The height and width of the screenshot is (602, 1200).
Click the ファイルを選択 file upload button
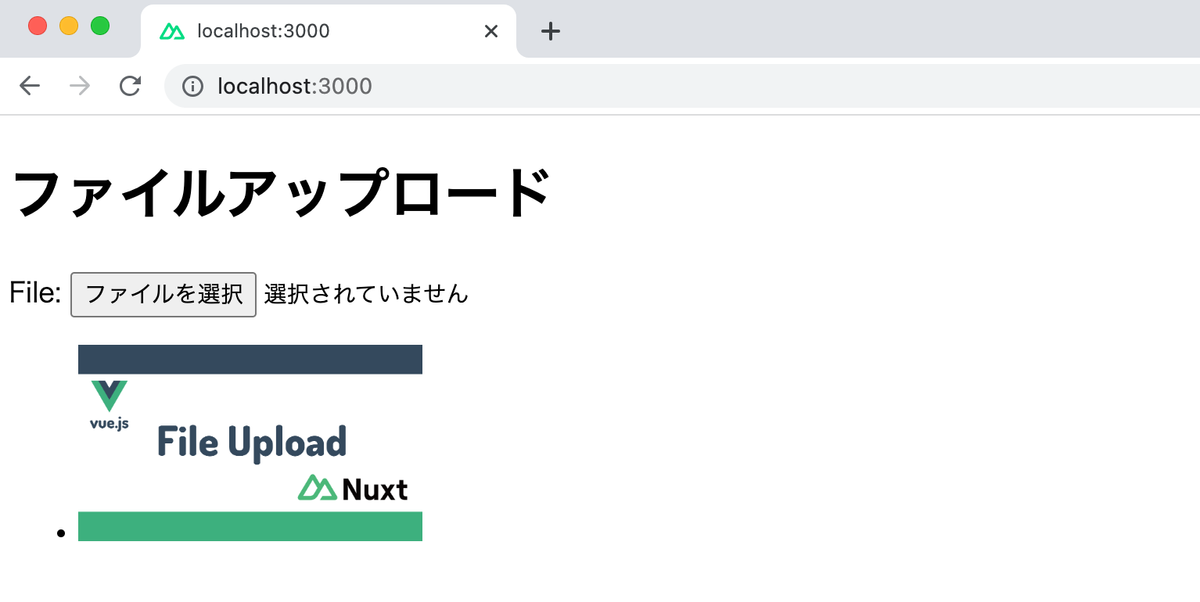pos(163,293)
